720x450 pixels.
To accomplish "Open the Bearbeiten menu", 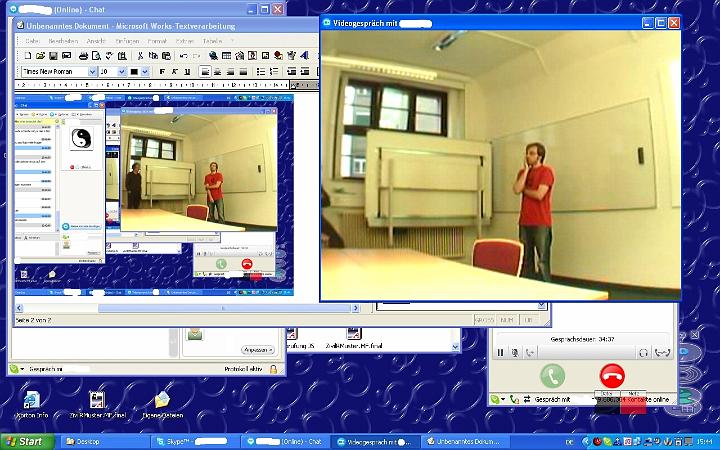I will (x=63, y=41).
